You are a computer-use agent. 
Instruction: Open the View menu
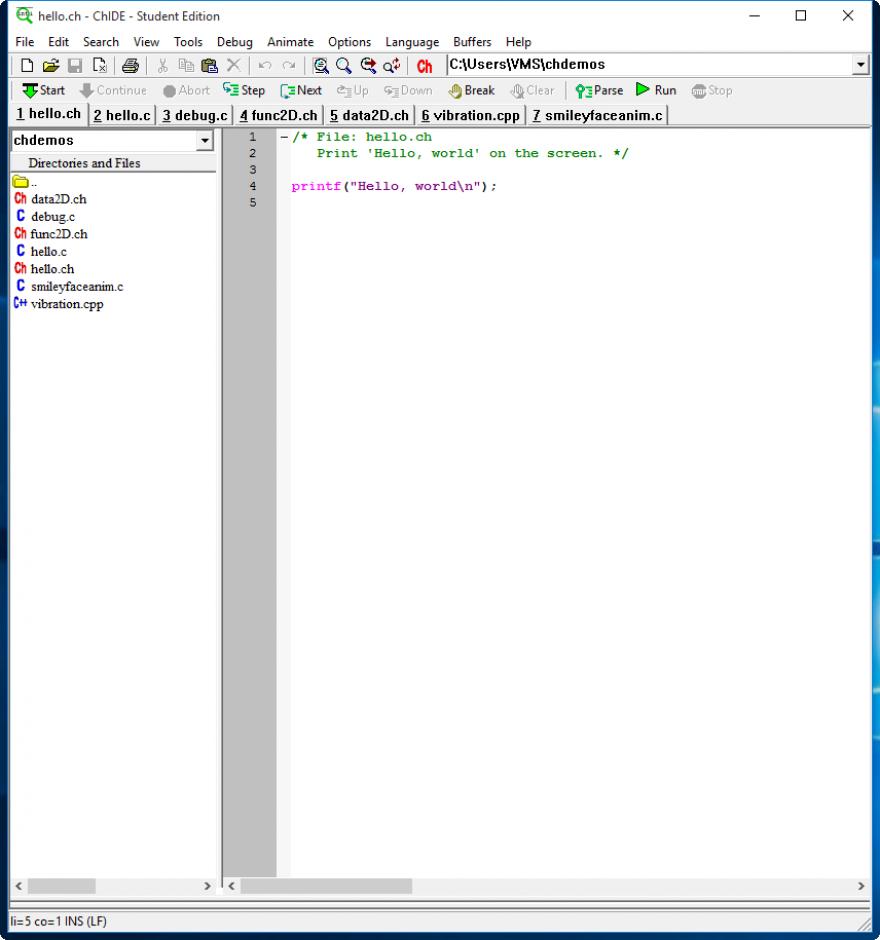coord(146,42)
